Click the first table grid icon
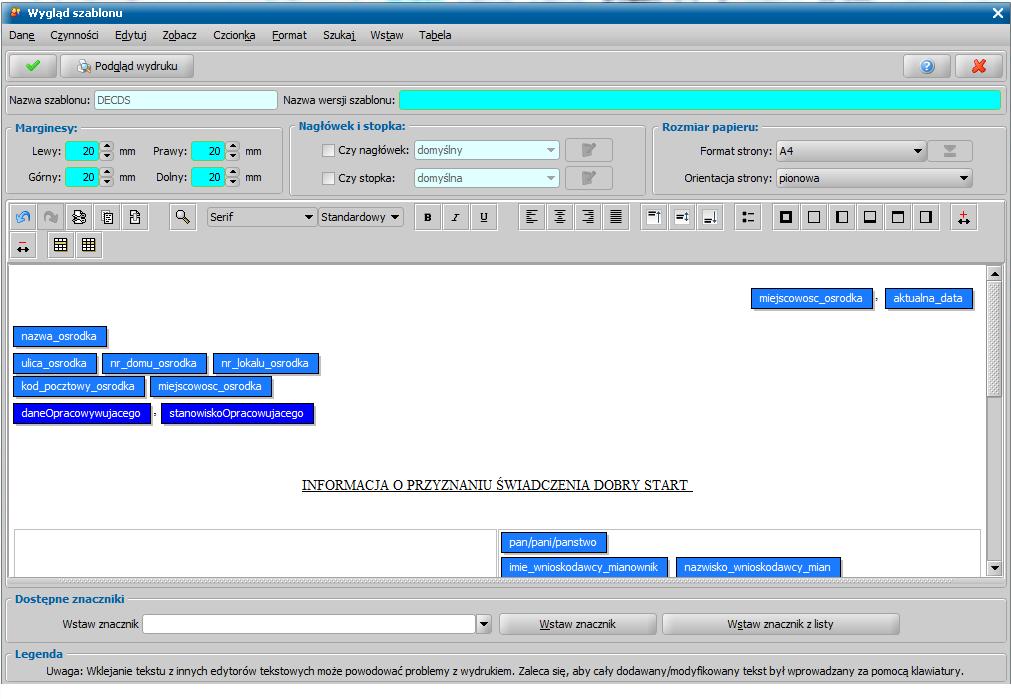 click(61, 245)
